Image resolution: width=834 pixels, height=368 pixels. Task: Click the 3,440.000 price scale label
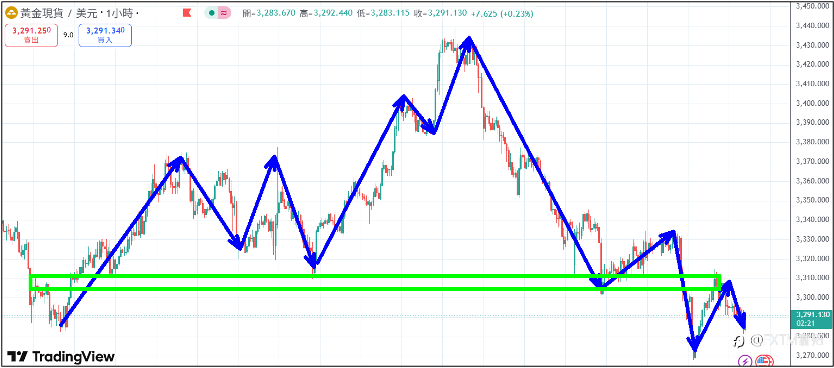(x=812, y=26)
